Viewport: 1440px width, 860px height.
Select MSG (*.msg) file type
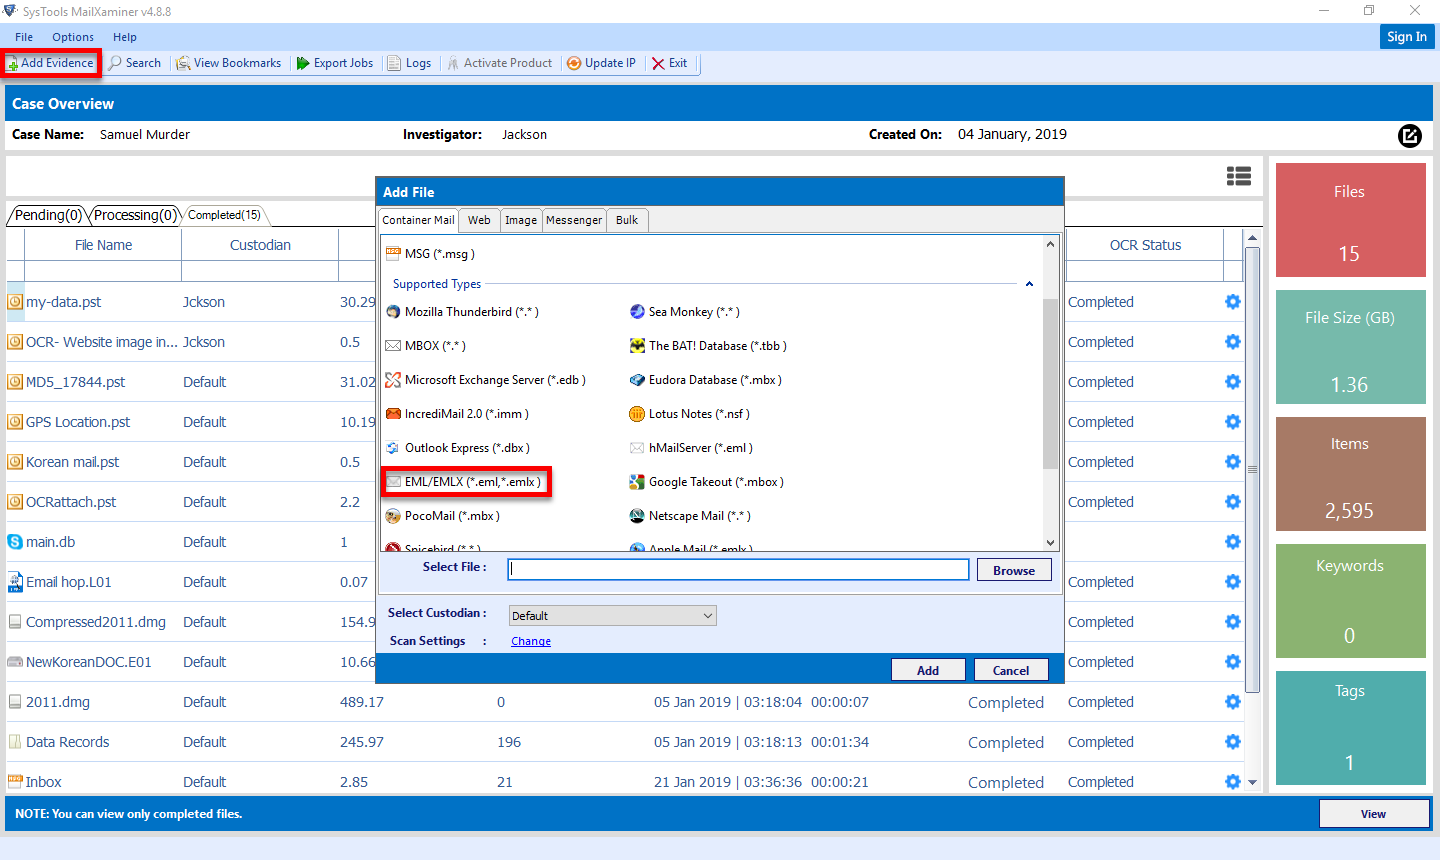(x=430, y=254)
